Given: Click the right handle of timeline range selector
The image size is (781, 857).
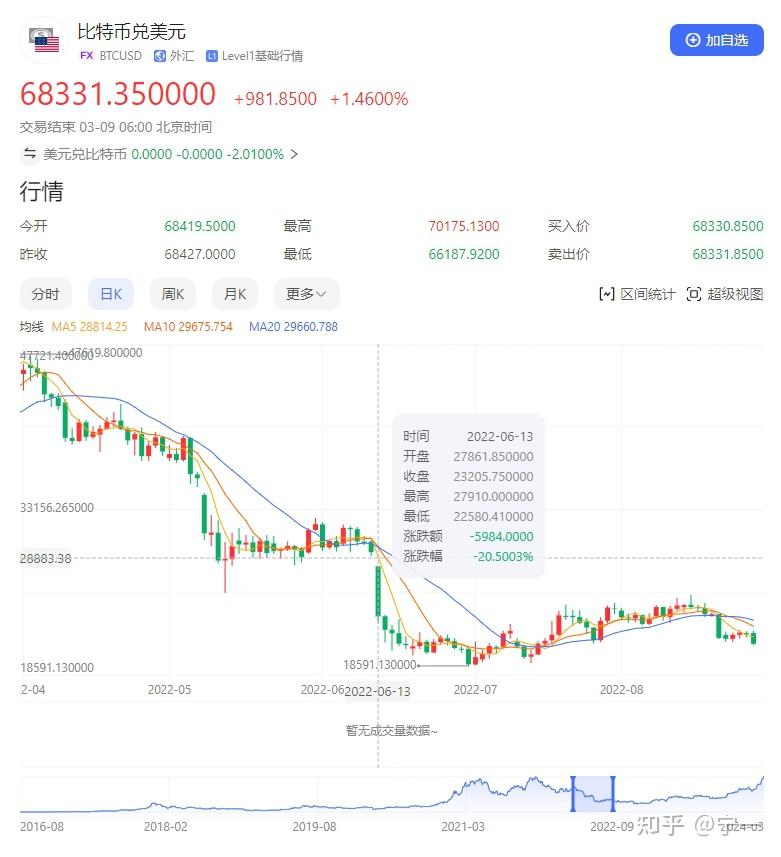Looking at the screenshot, I should tap(613, 794).
